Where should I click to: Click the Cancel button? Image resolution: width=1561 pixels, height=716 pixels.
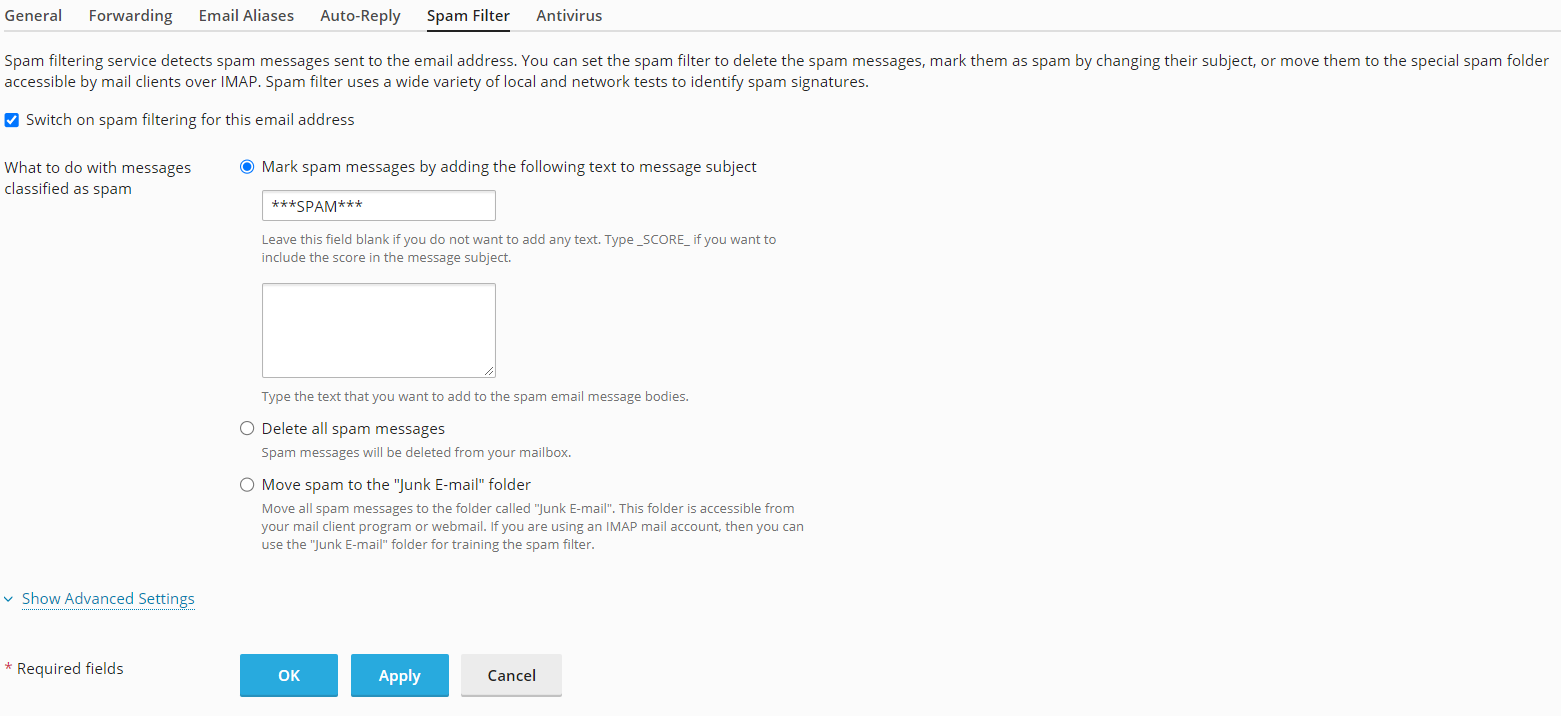pos(512,675)
